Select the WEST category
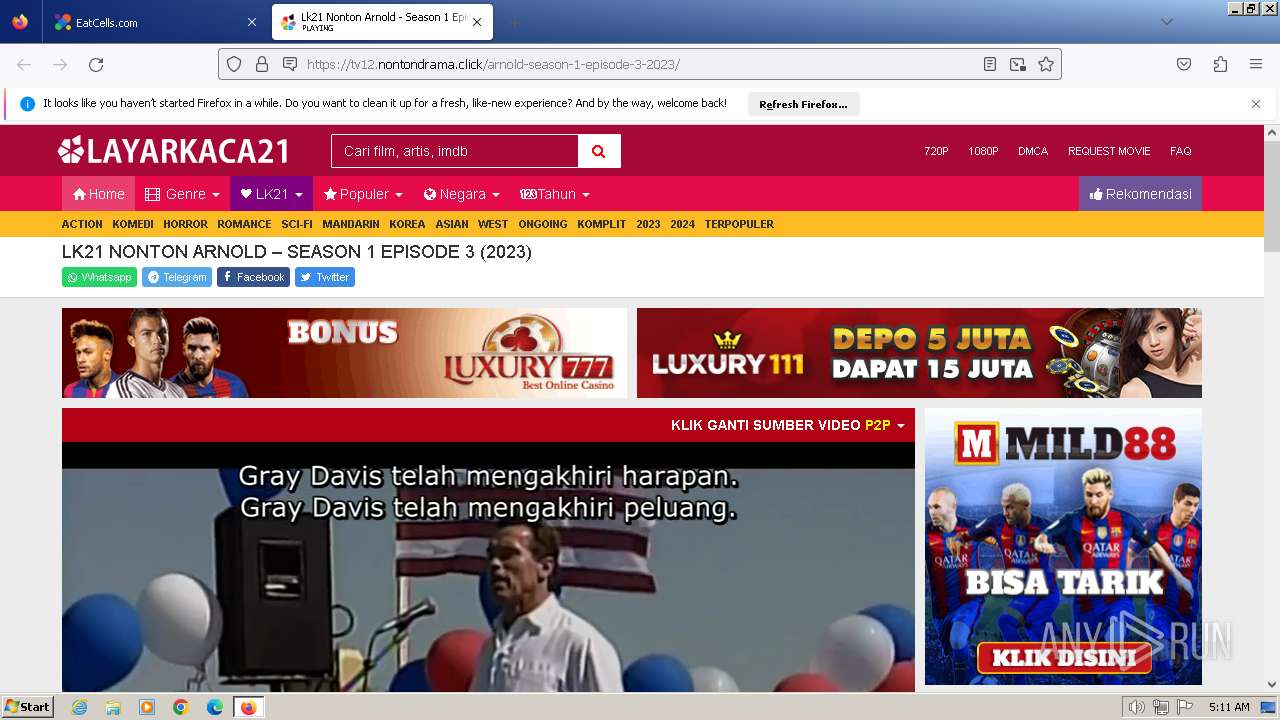 (493, 224)
